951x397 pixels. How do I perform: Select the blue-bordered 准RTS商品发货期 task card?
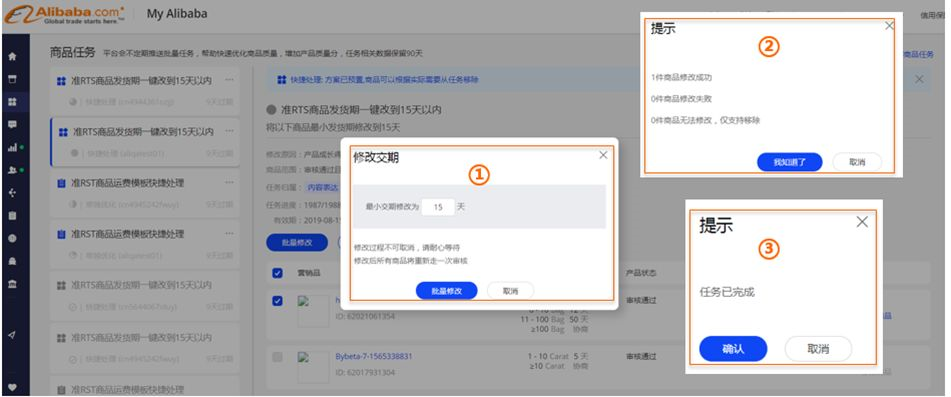click(x=144, y=142)
